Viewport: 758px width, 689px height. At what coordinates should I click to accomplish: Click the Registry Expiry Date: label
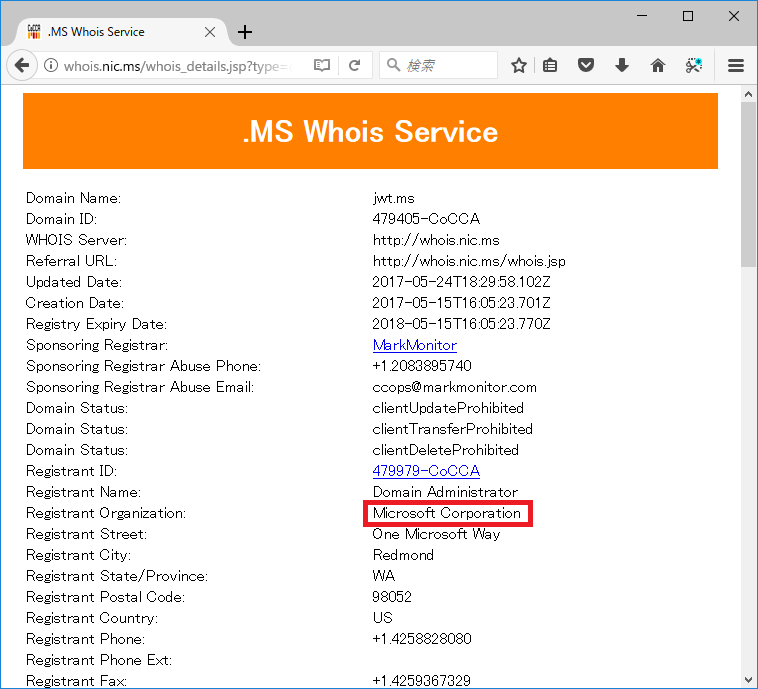(96, 324)
